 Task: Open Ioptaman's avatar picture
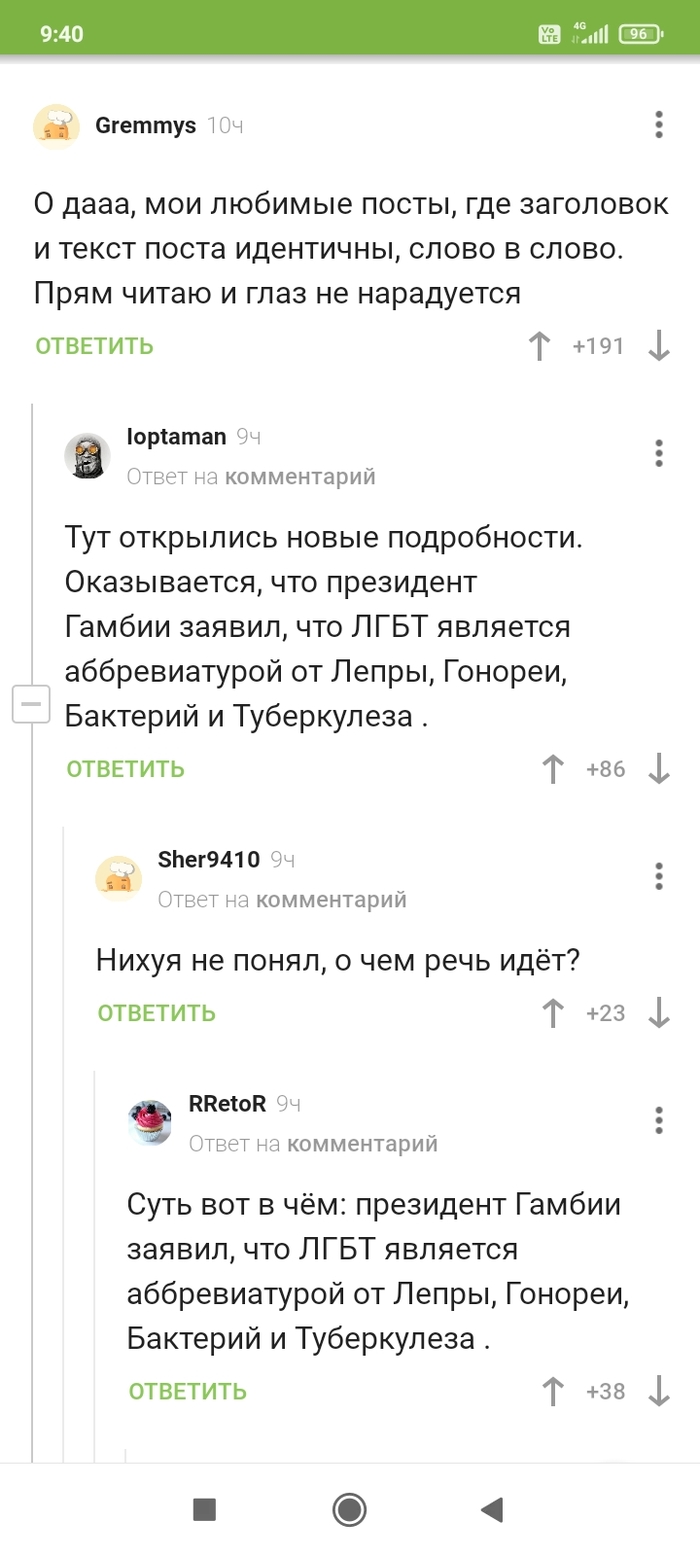tap(88, 456)
